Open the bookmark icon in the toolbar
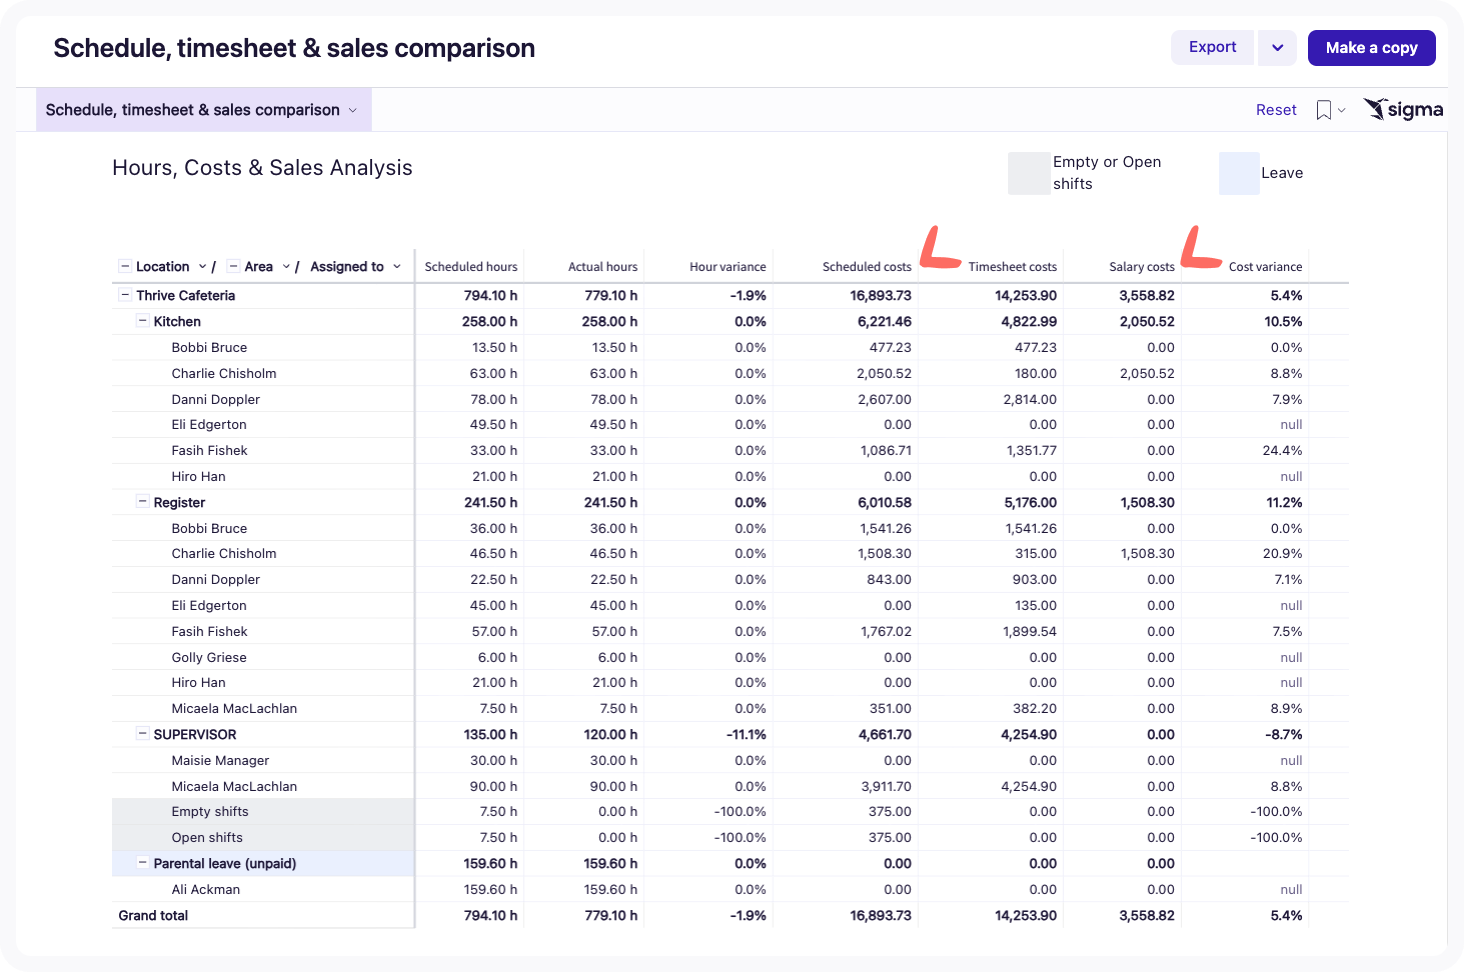 coord(1323,110)
